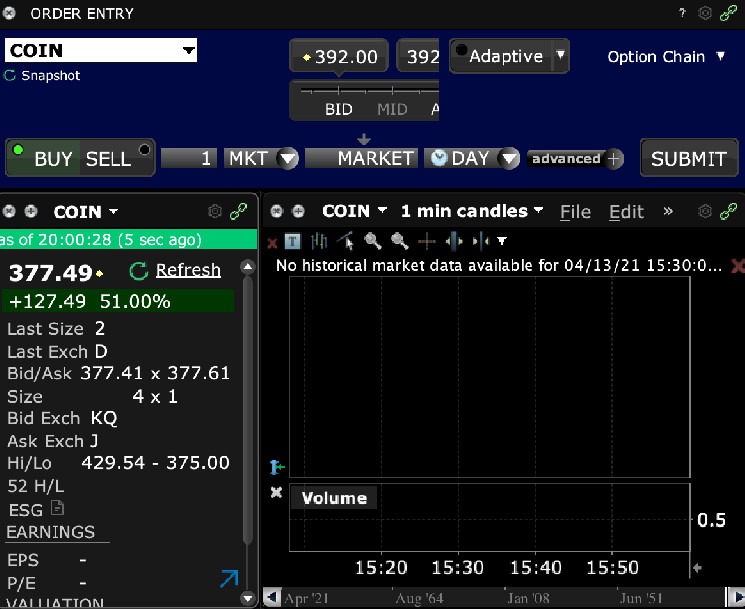The image size is (745, 609).
Task: Close the COIN chart panel
Action: (277, 211)
